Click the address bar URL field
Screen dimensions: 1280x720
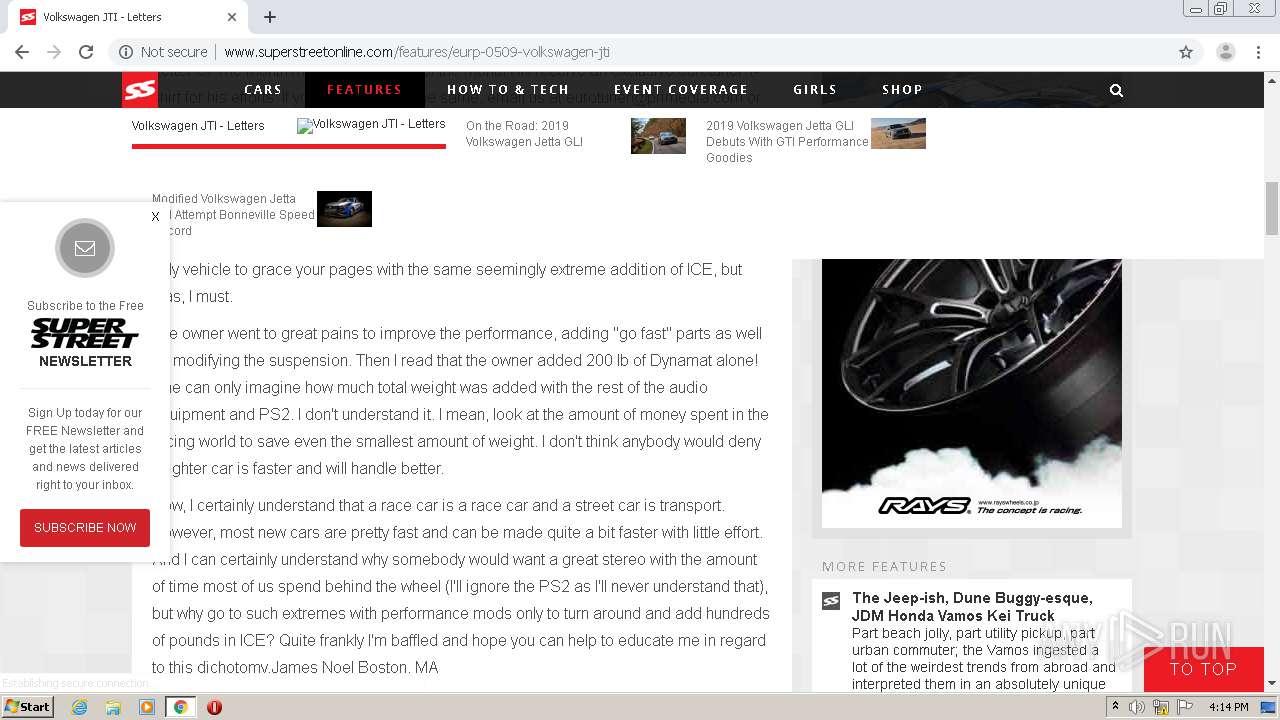640,52
